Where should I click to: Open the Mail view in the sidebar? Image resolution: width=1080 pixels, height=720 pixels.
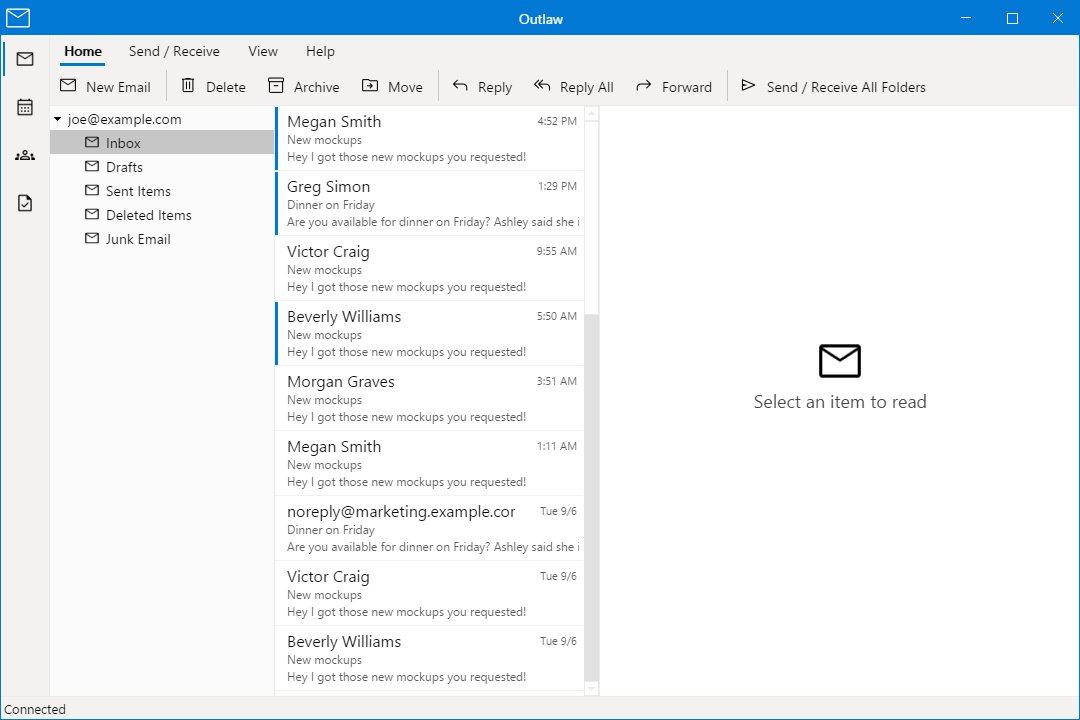pyautogui.click(x=23, y=58)
